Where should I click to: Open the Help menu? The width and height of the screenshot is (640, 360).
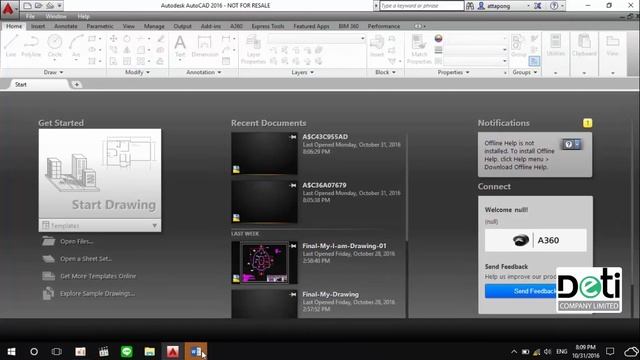click(83, 17)
